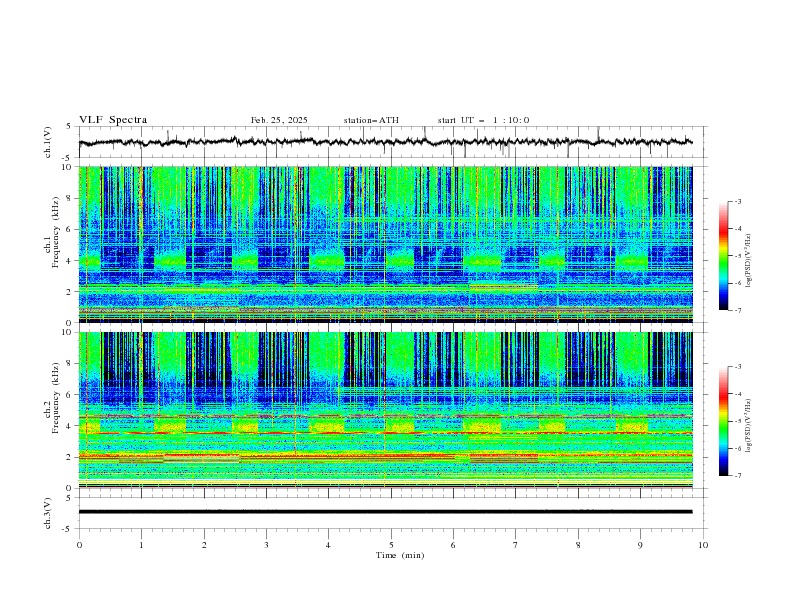Click the time axis tick label "2"
792x612 pixels.
coord(204,545)
